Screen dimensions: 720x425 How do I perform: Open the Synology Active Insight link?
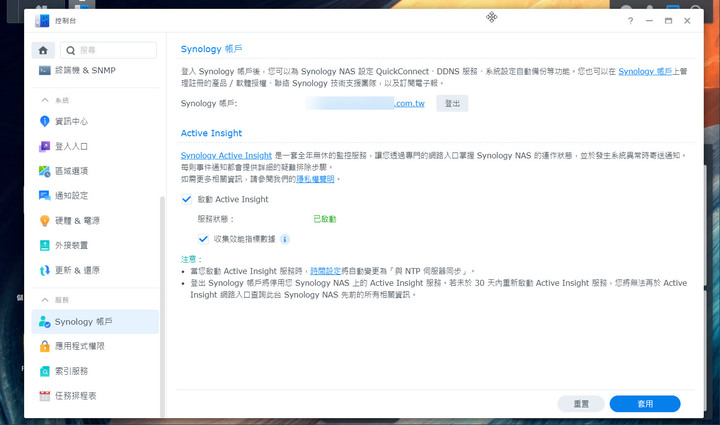click(226, 156)
